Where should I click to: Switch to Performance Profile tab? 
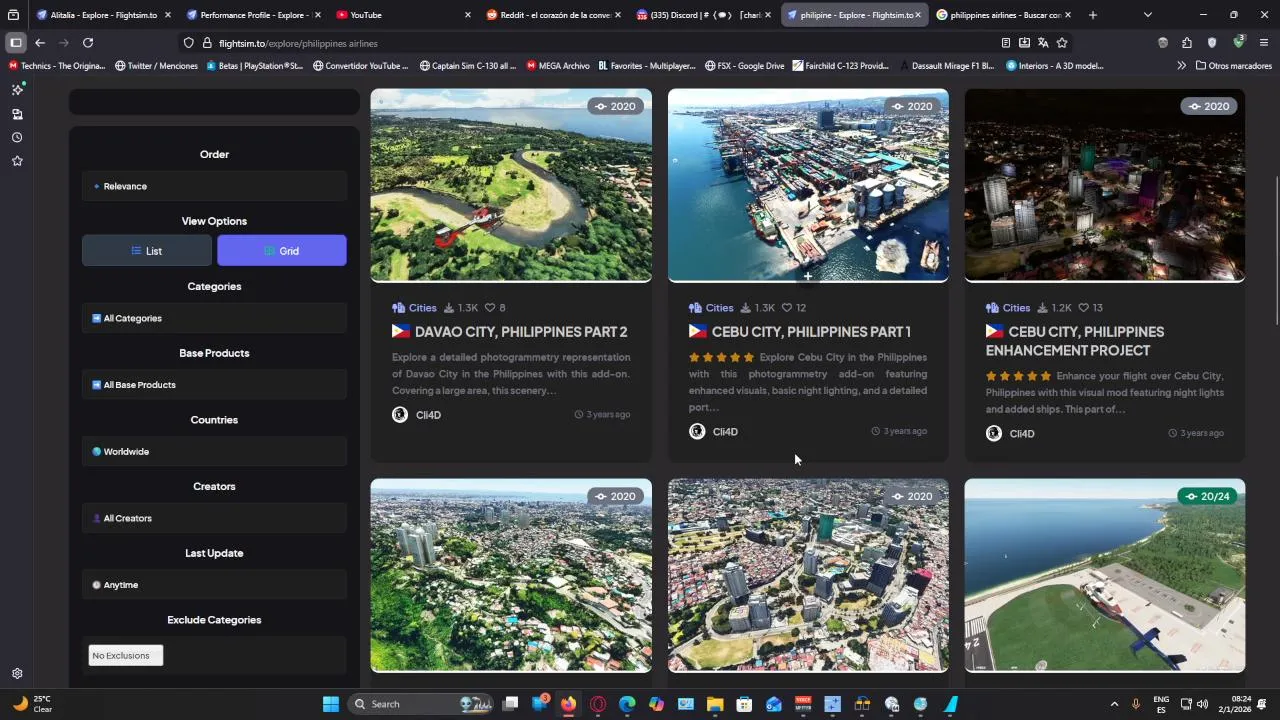point(253,15)
